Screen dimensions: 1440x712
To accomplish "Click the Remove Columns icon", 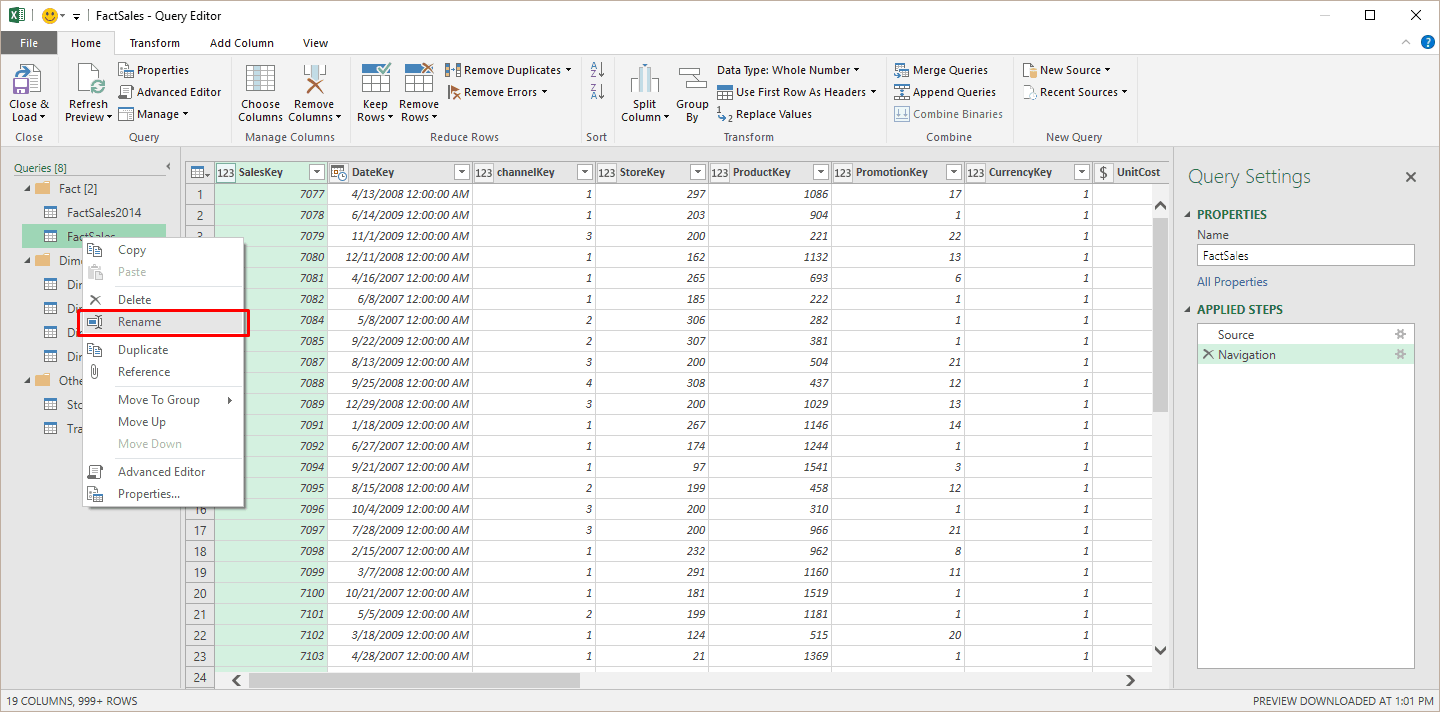I will (x=314, y=80).
